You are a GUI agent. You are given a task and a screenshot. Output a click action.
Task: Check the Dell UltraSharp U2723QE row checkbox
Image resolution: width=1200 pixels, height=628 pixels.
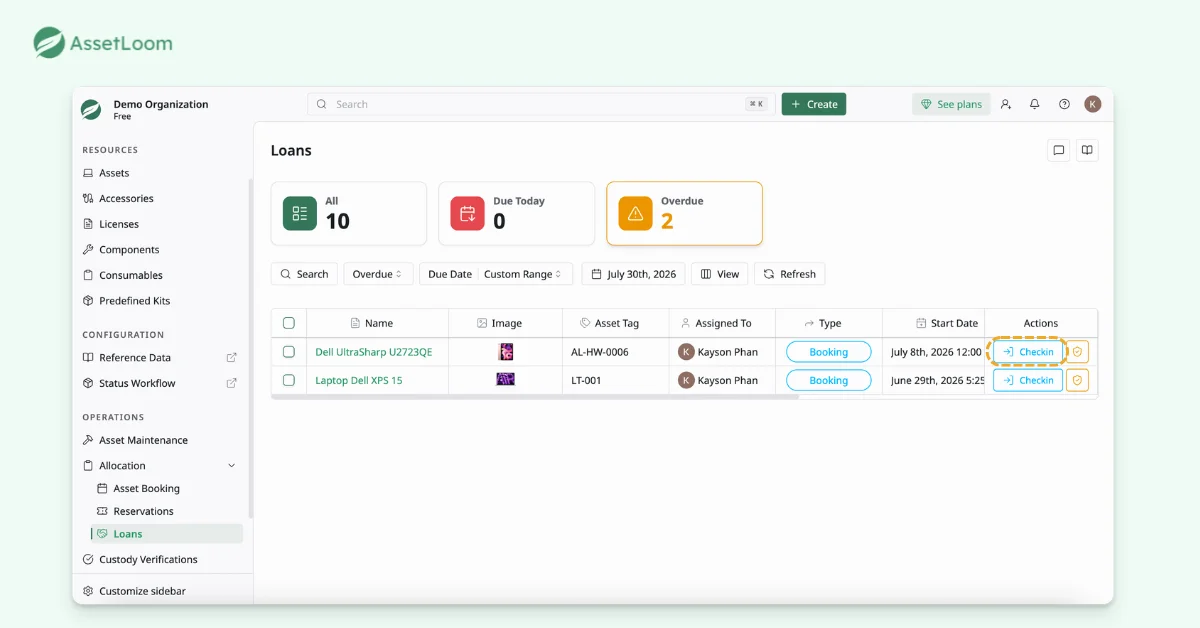coord(289,352)
